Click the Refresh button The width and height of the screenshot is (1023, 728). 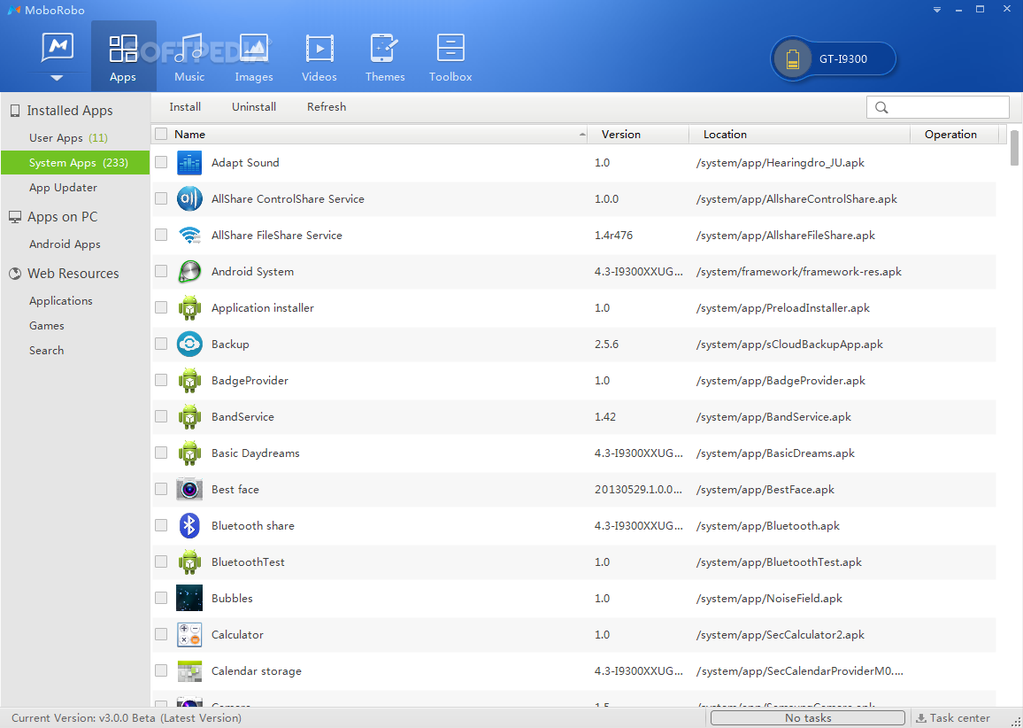327,107
